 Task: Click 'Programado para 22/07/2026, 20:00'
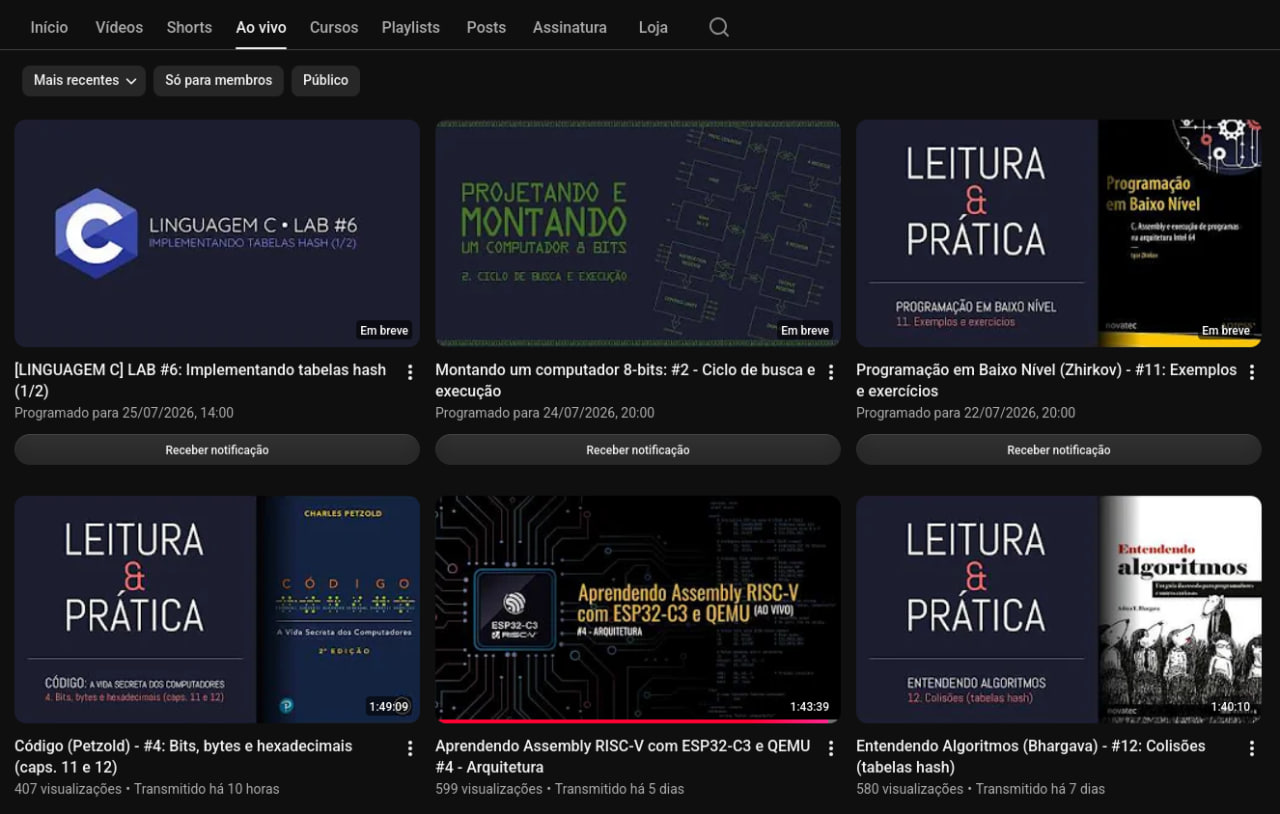tap(966, 413)
